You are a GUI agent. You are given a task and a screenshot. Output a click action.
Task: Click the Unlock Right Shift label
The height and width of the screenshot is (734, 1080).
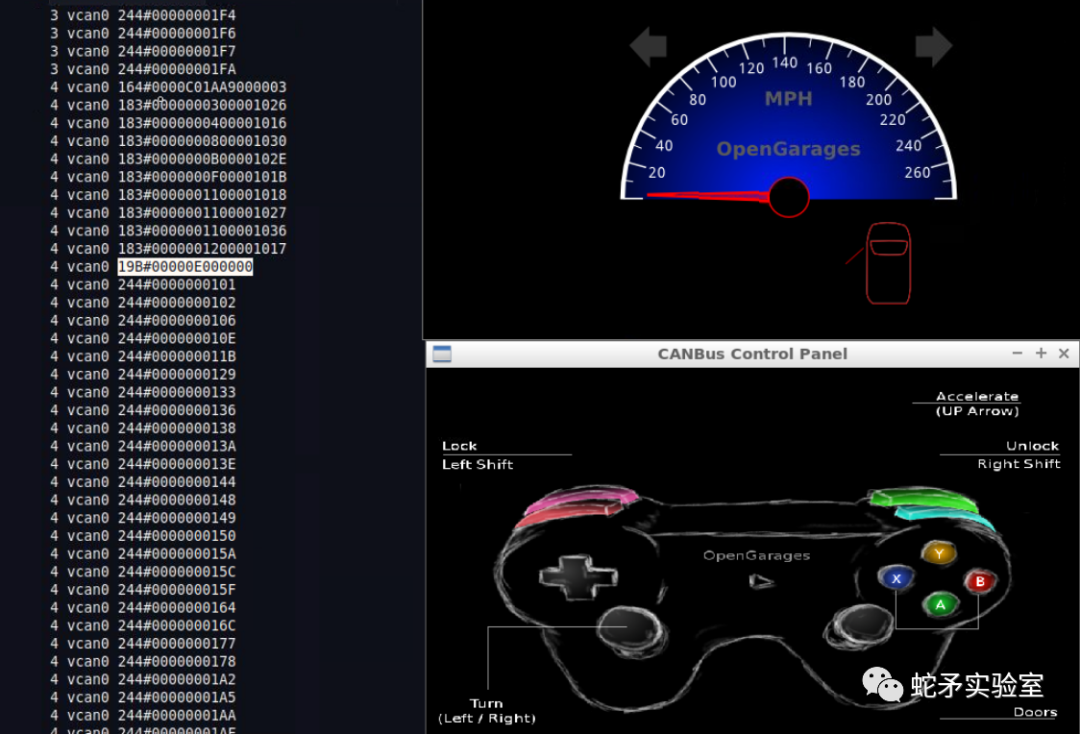1019,454
